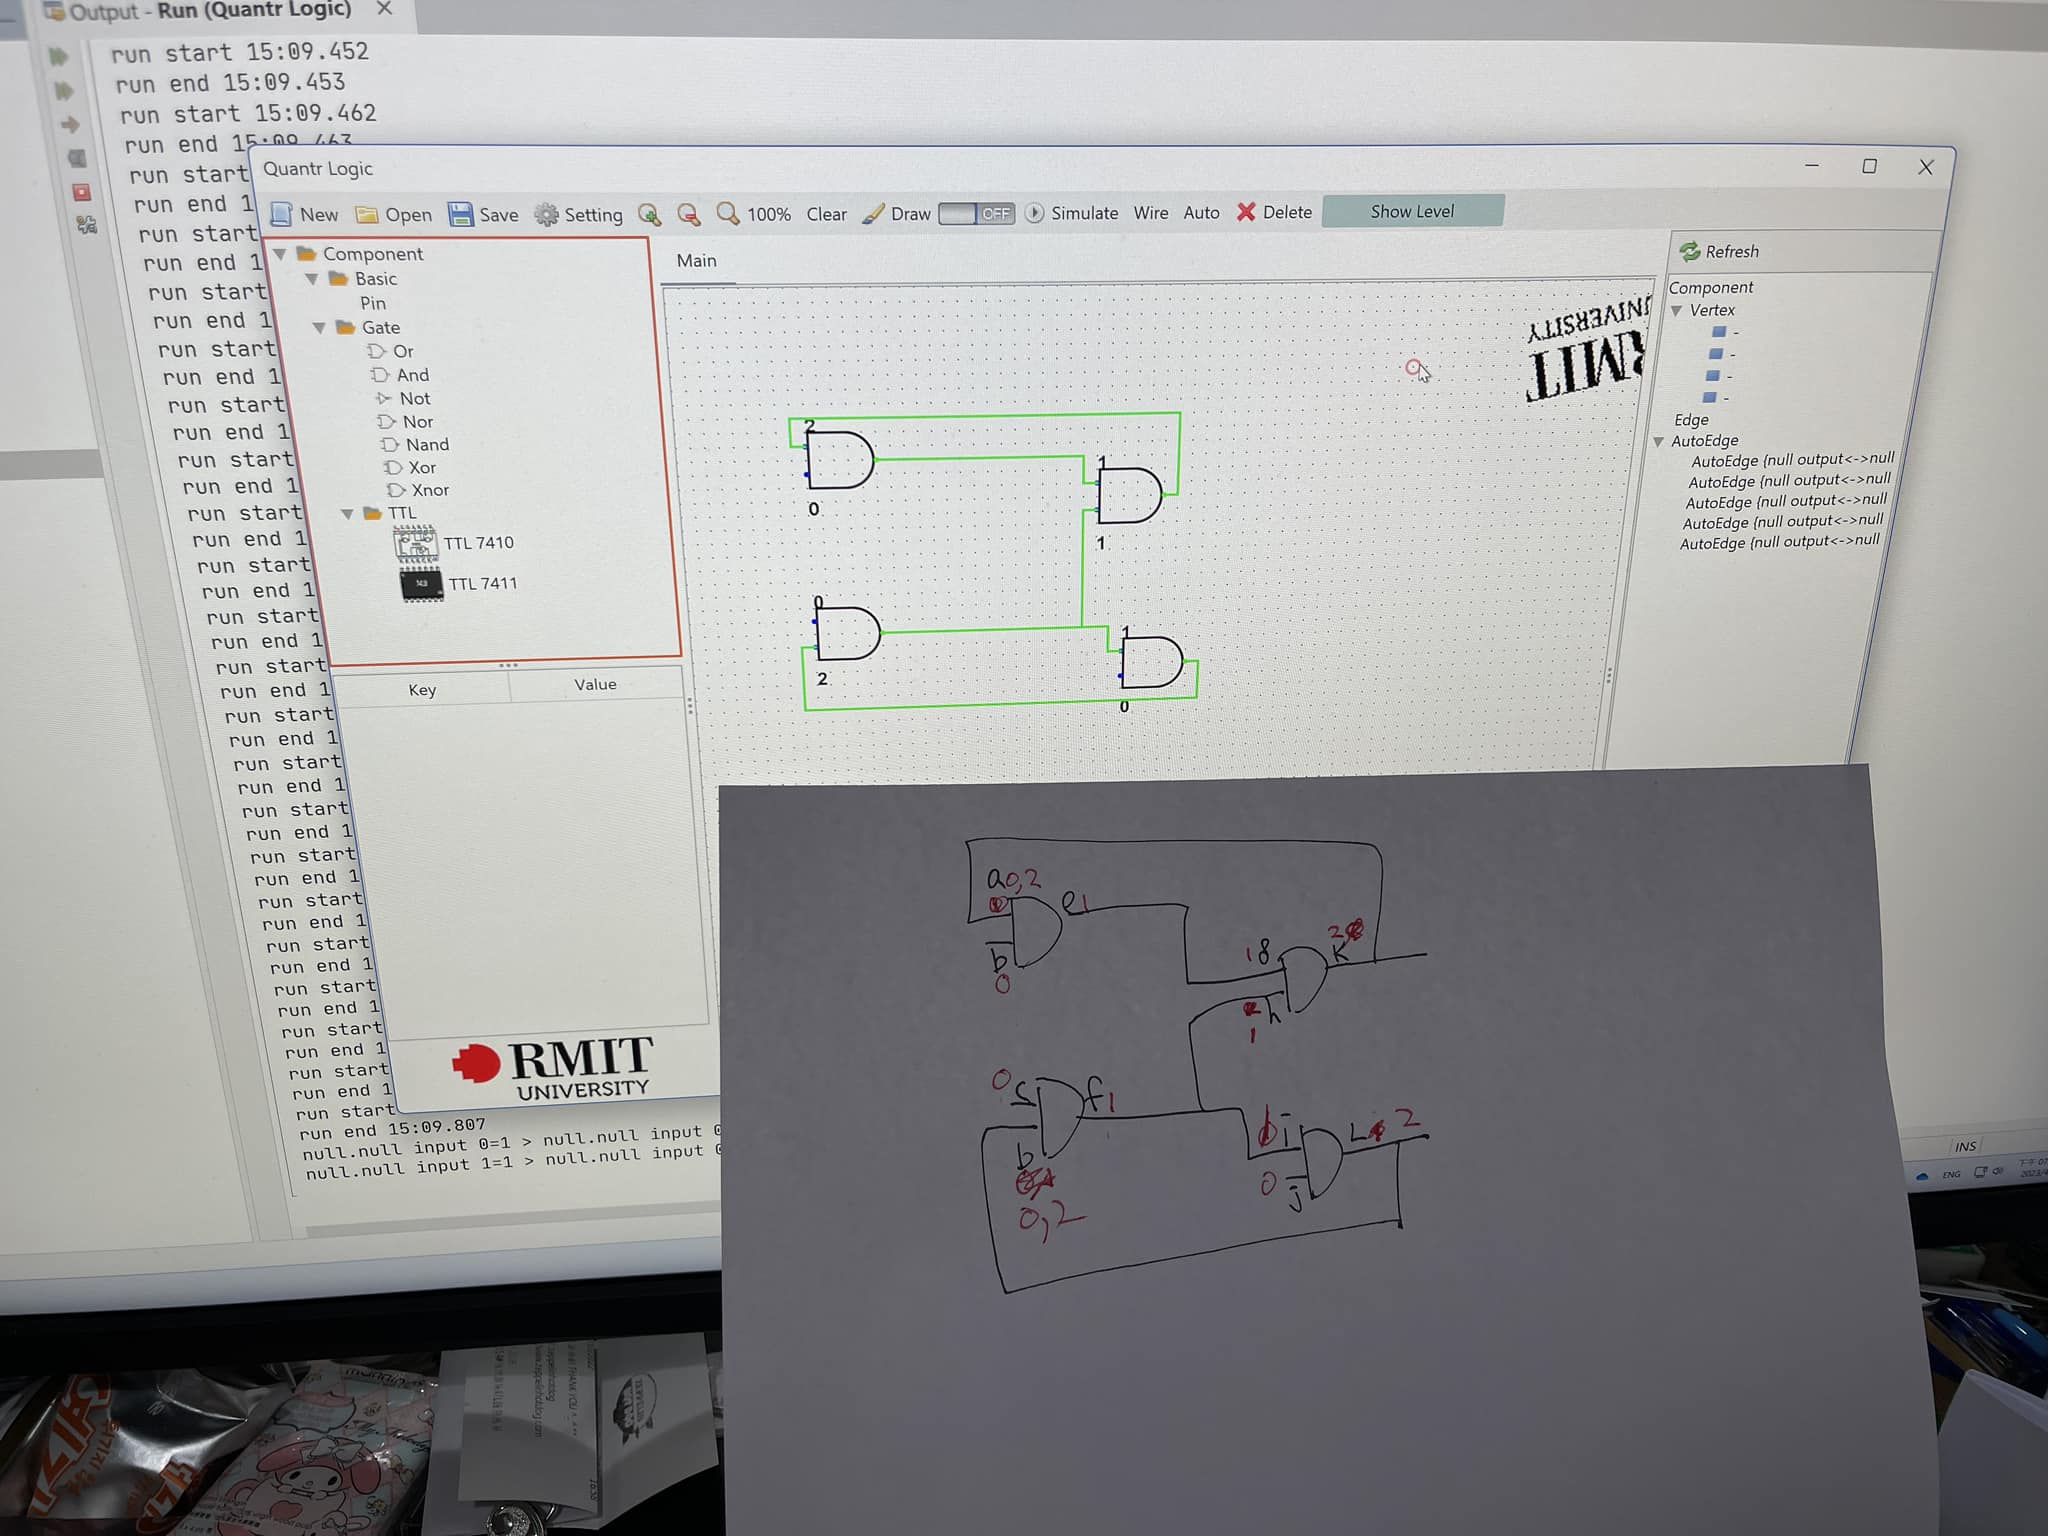Screen dimensions: 2048x1536
Task: Click the zoom-in magnifier icon
Action: pos(650,214)
